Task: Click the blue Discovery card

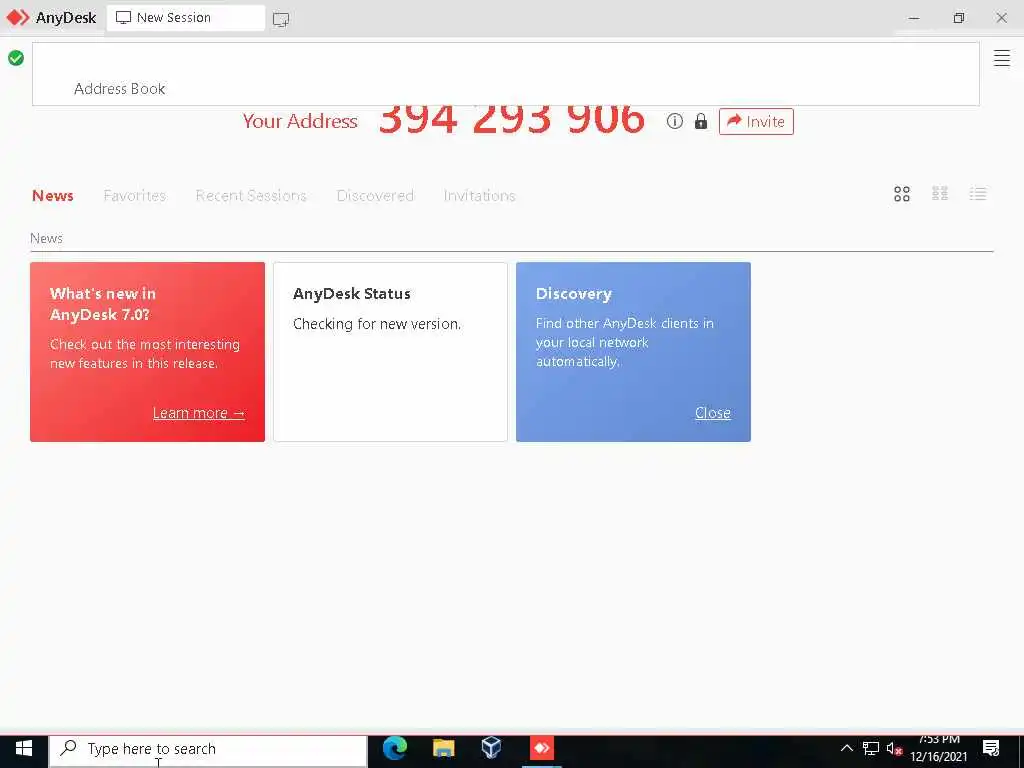Action: click(x=633, y=352)
